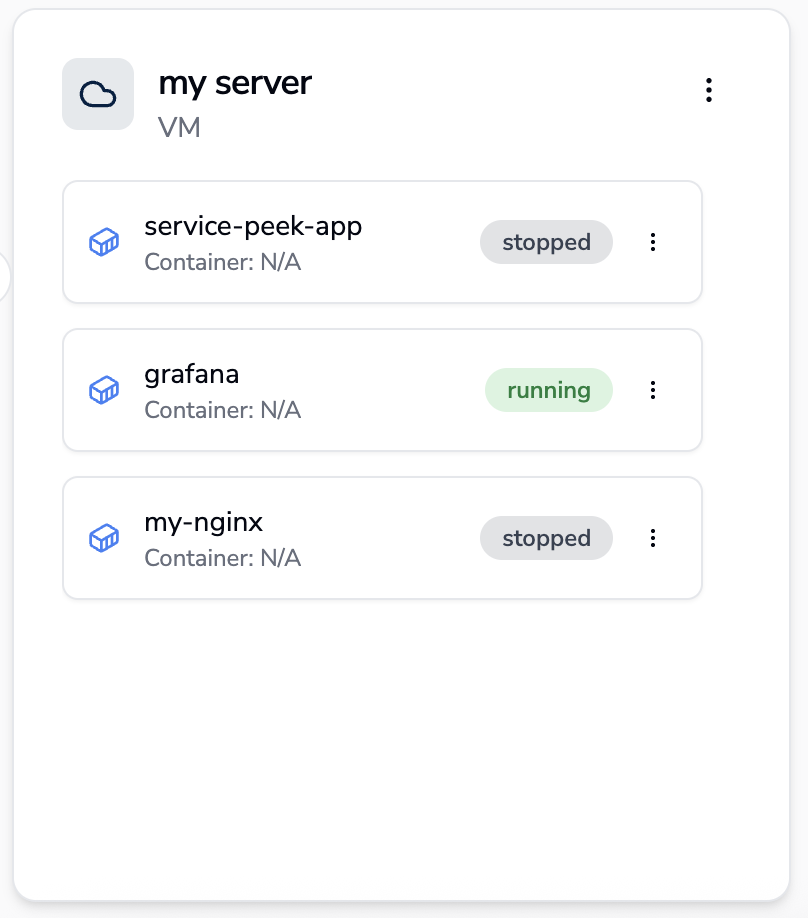Click the round handle on the left edge

click(4, 276)
